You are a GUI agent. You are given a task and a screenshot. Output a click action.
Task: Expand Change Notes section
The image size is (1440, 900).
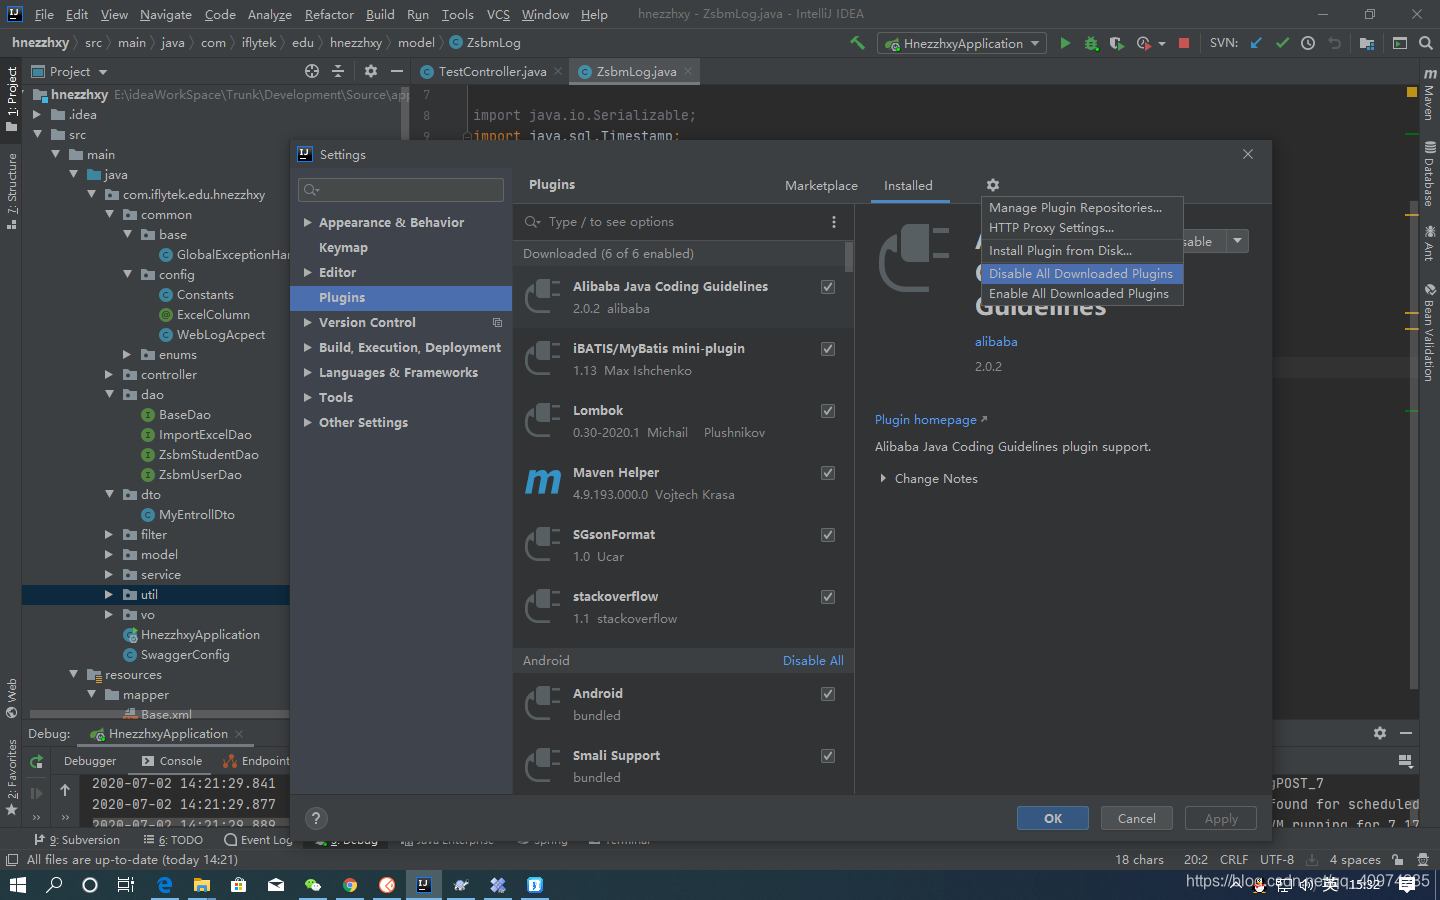(883, 479)
